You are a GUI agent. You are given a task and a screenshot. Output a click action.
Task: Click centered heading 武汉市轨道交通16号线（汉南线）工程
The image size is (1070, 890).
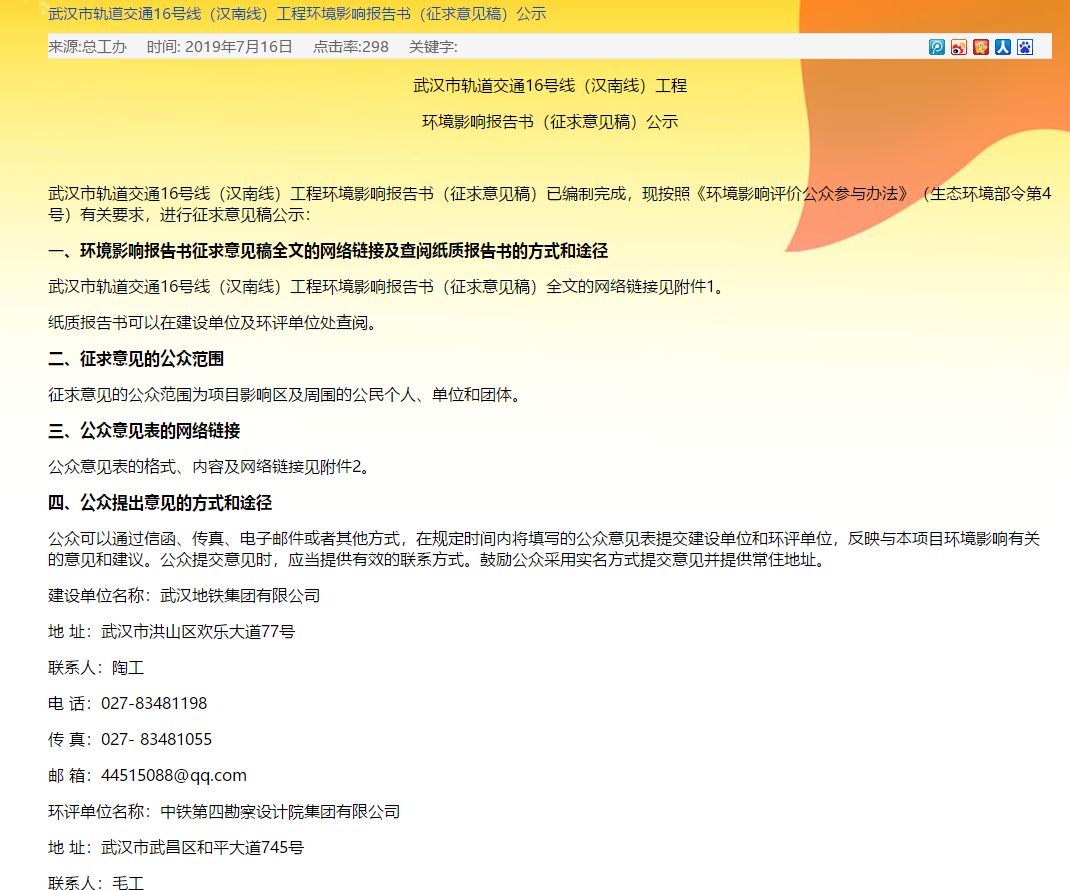(x=550, y=85)
